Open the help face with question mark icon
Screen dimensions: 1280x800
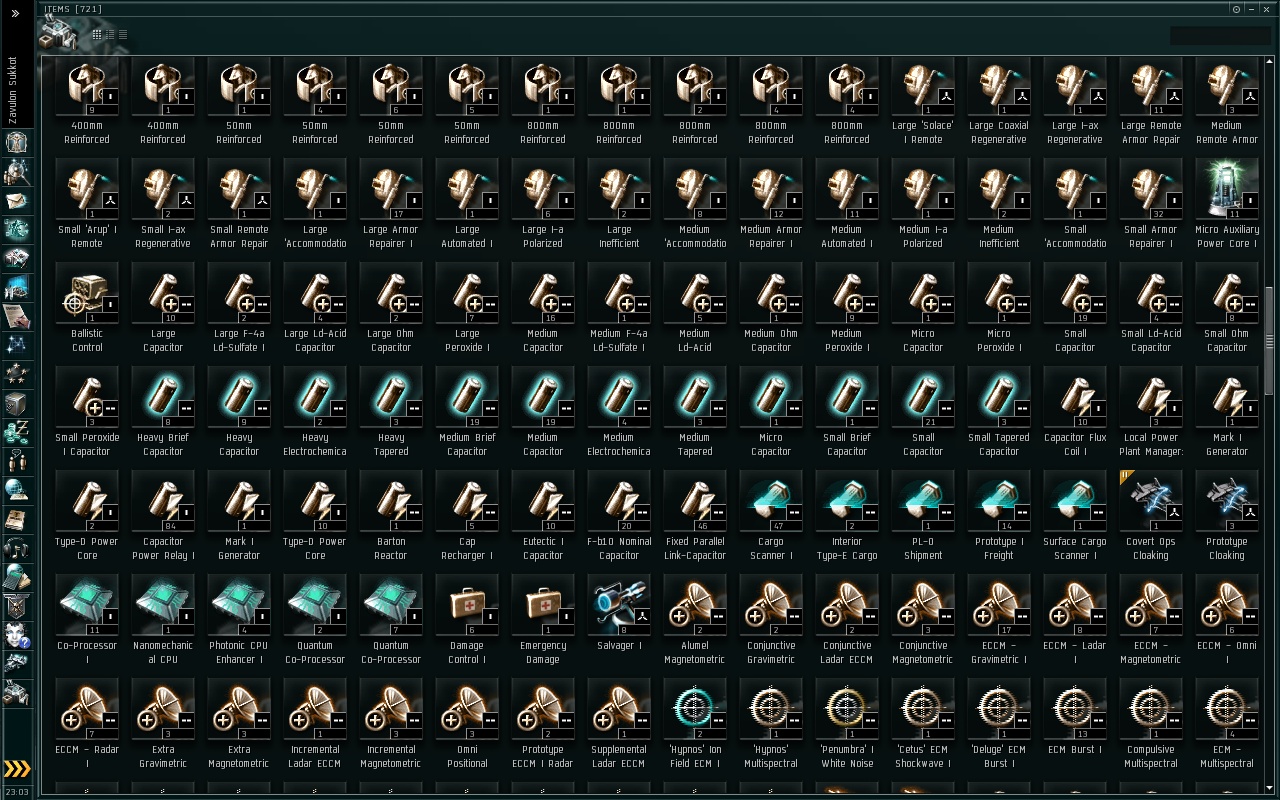[16, 634]
